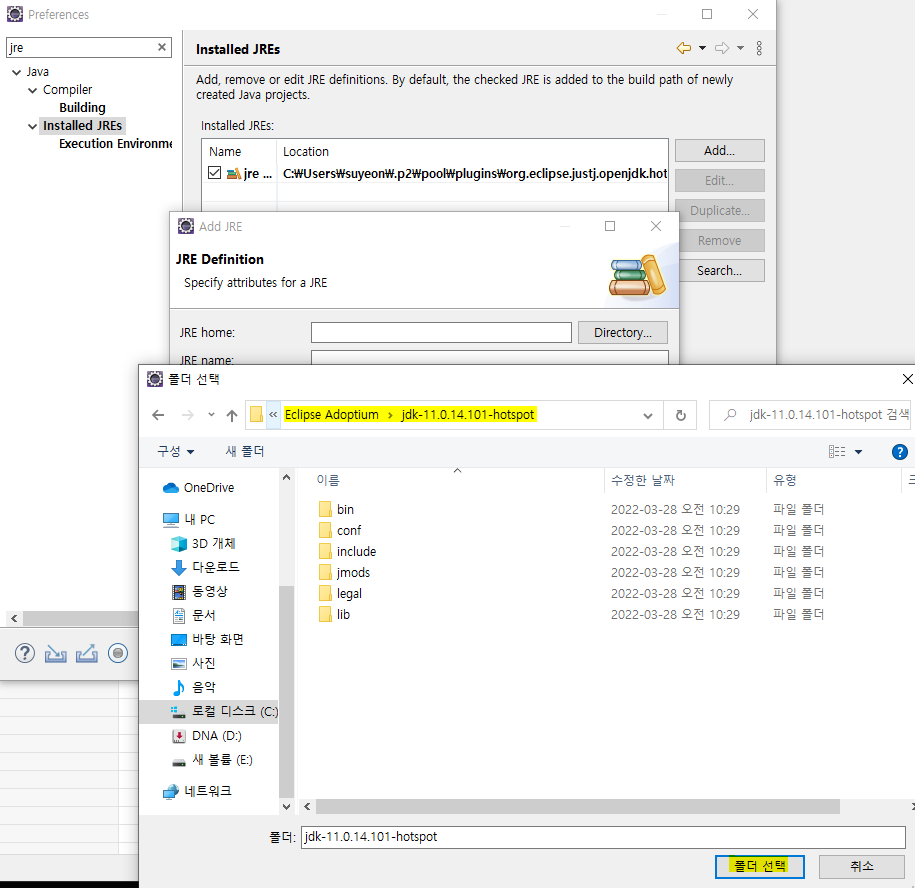Click Eclipse Adoptium breadcrumb segment

click(x=331, y=415)
